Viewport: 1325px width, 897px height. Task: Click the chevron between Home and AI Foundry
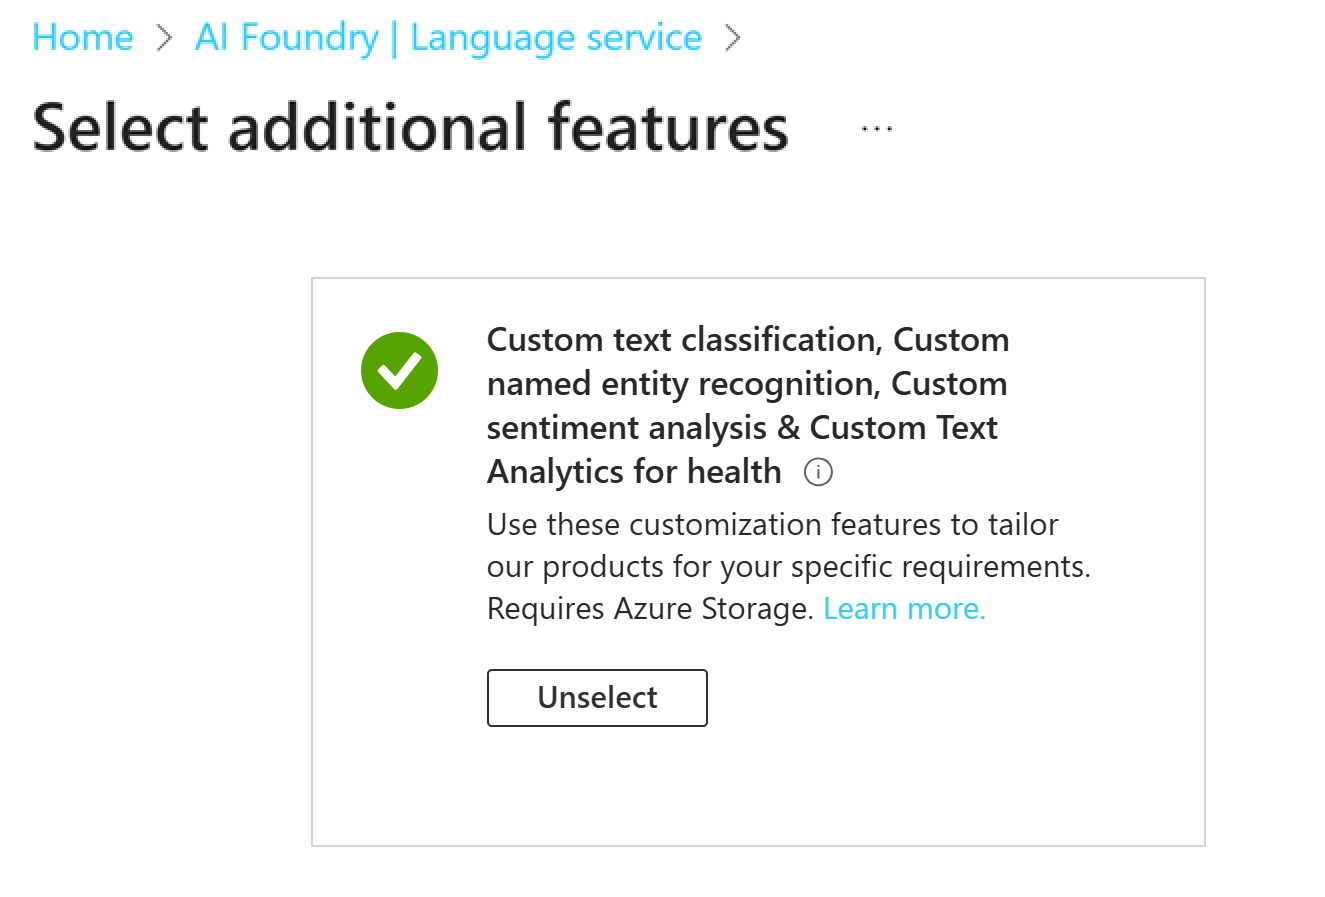tap(164, 37)
